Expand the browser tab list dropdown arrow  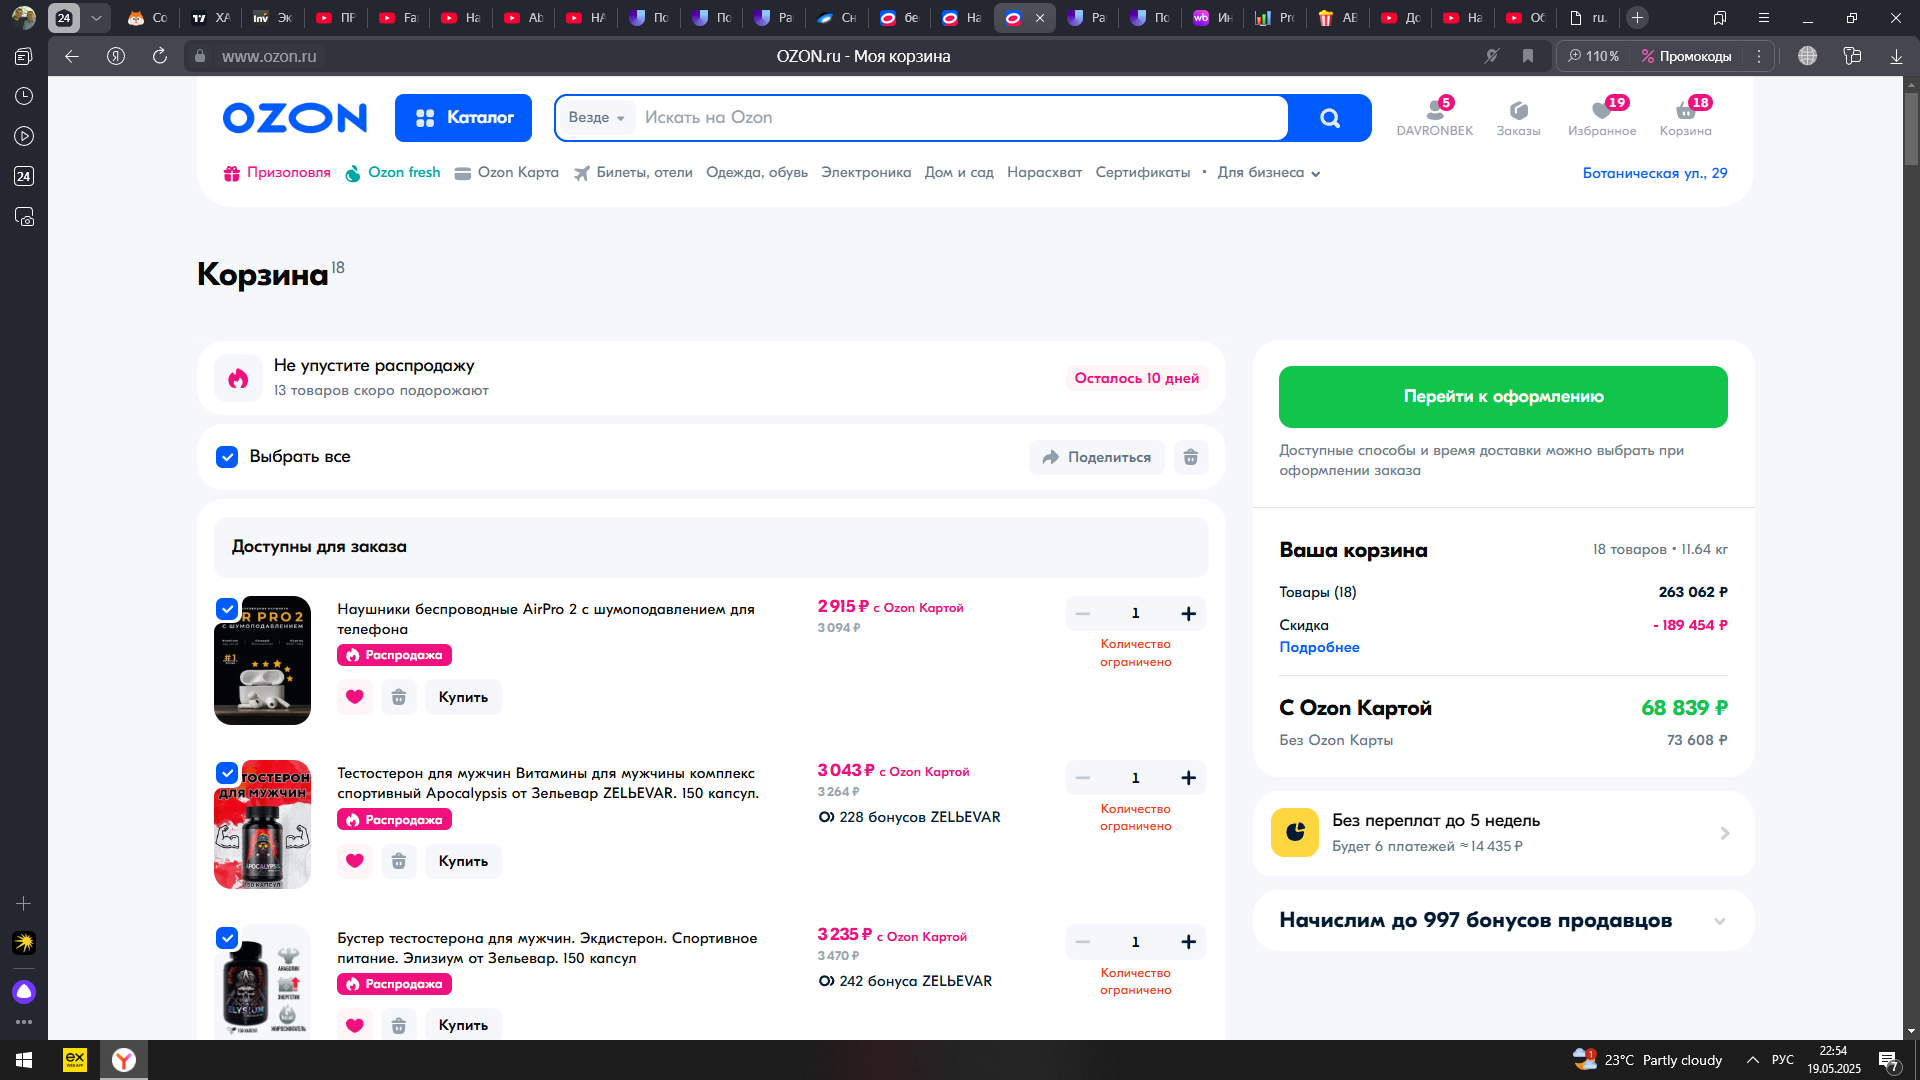point(96,18)
